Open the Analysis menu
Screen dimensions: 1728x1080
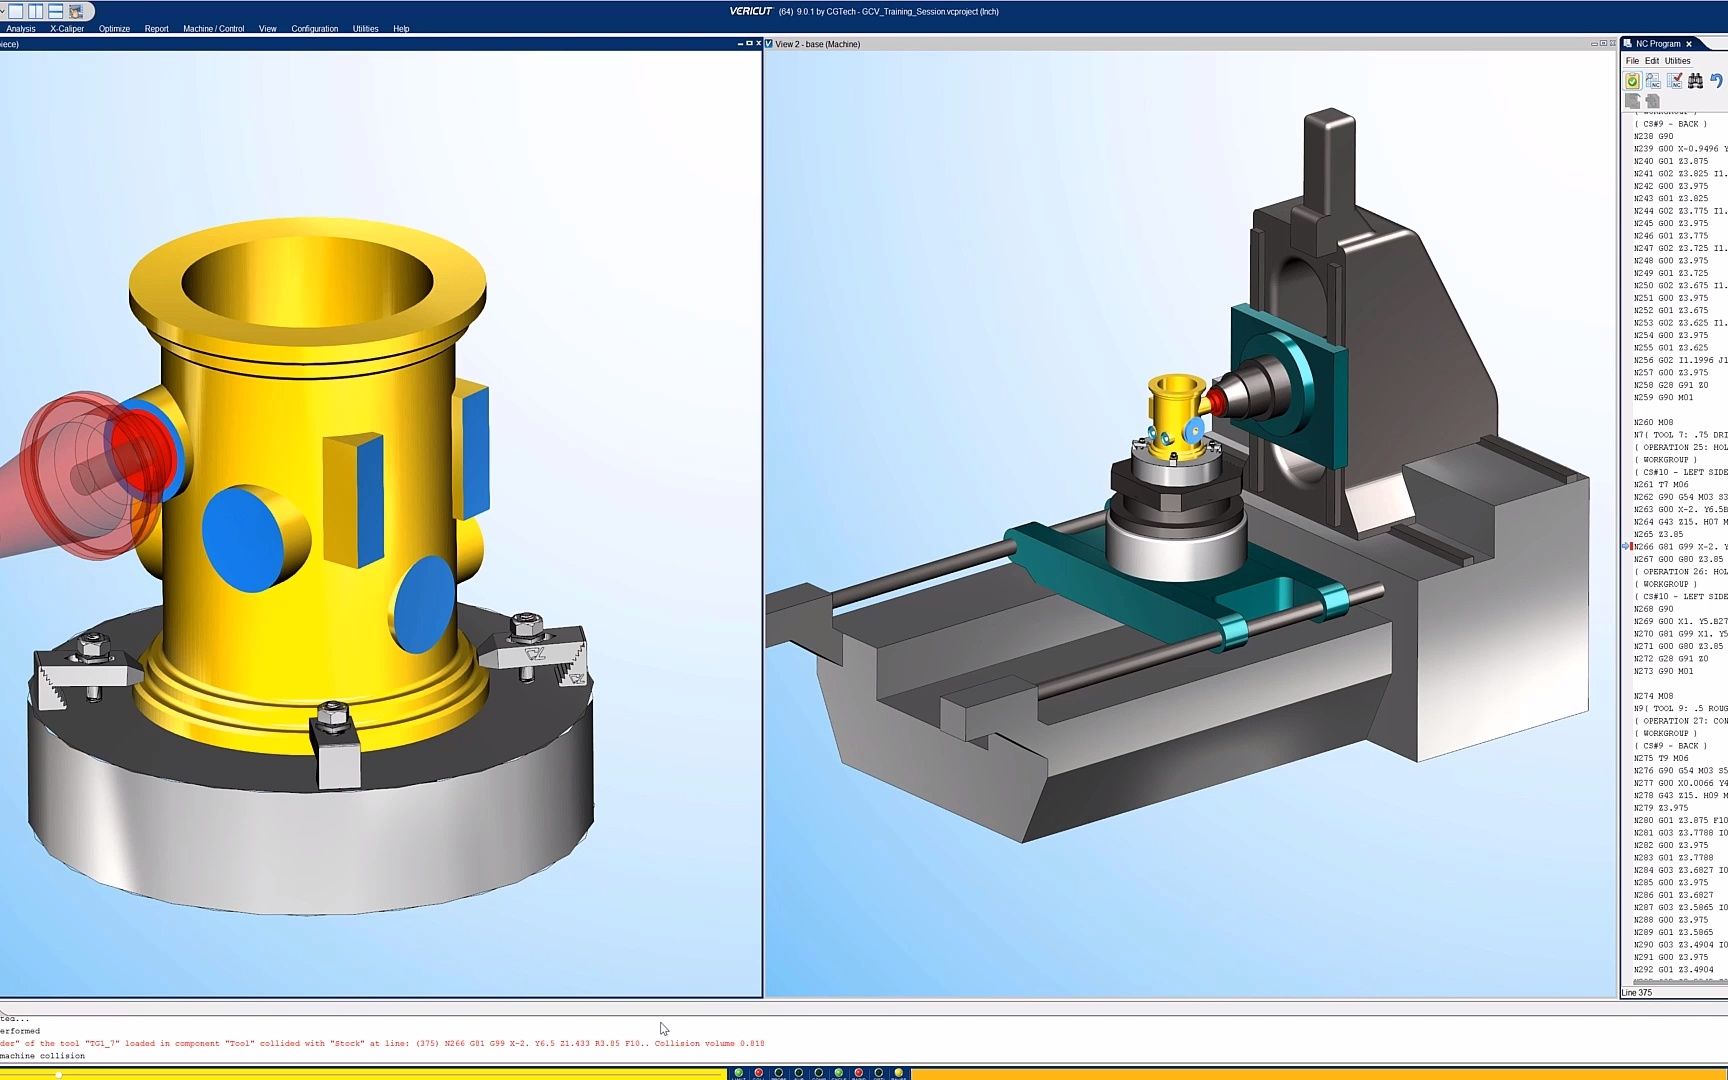pyautogui.click(x=20, y=29)
